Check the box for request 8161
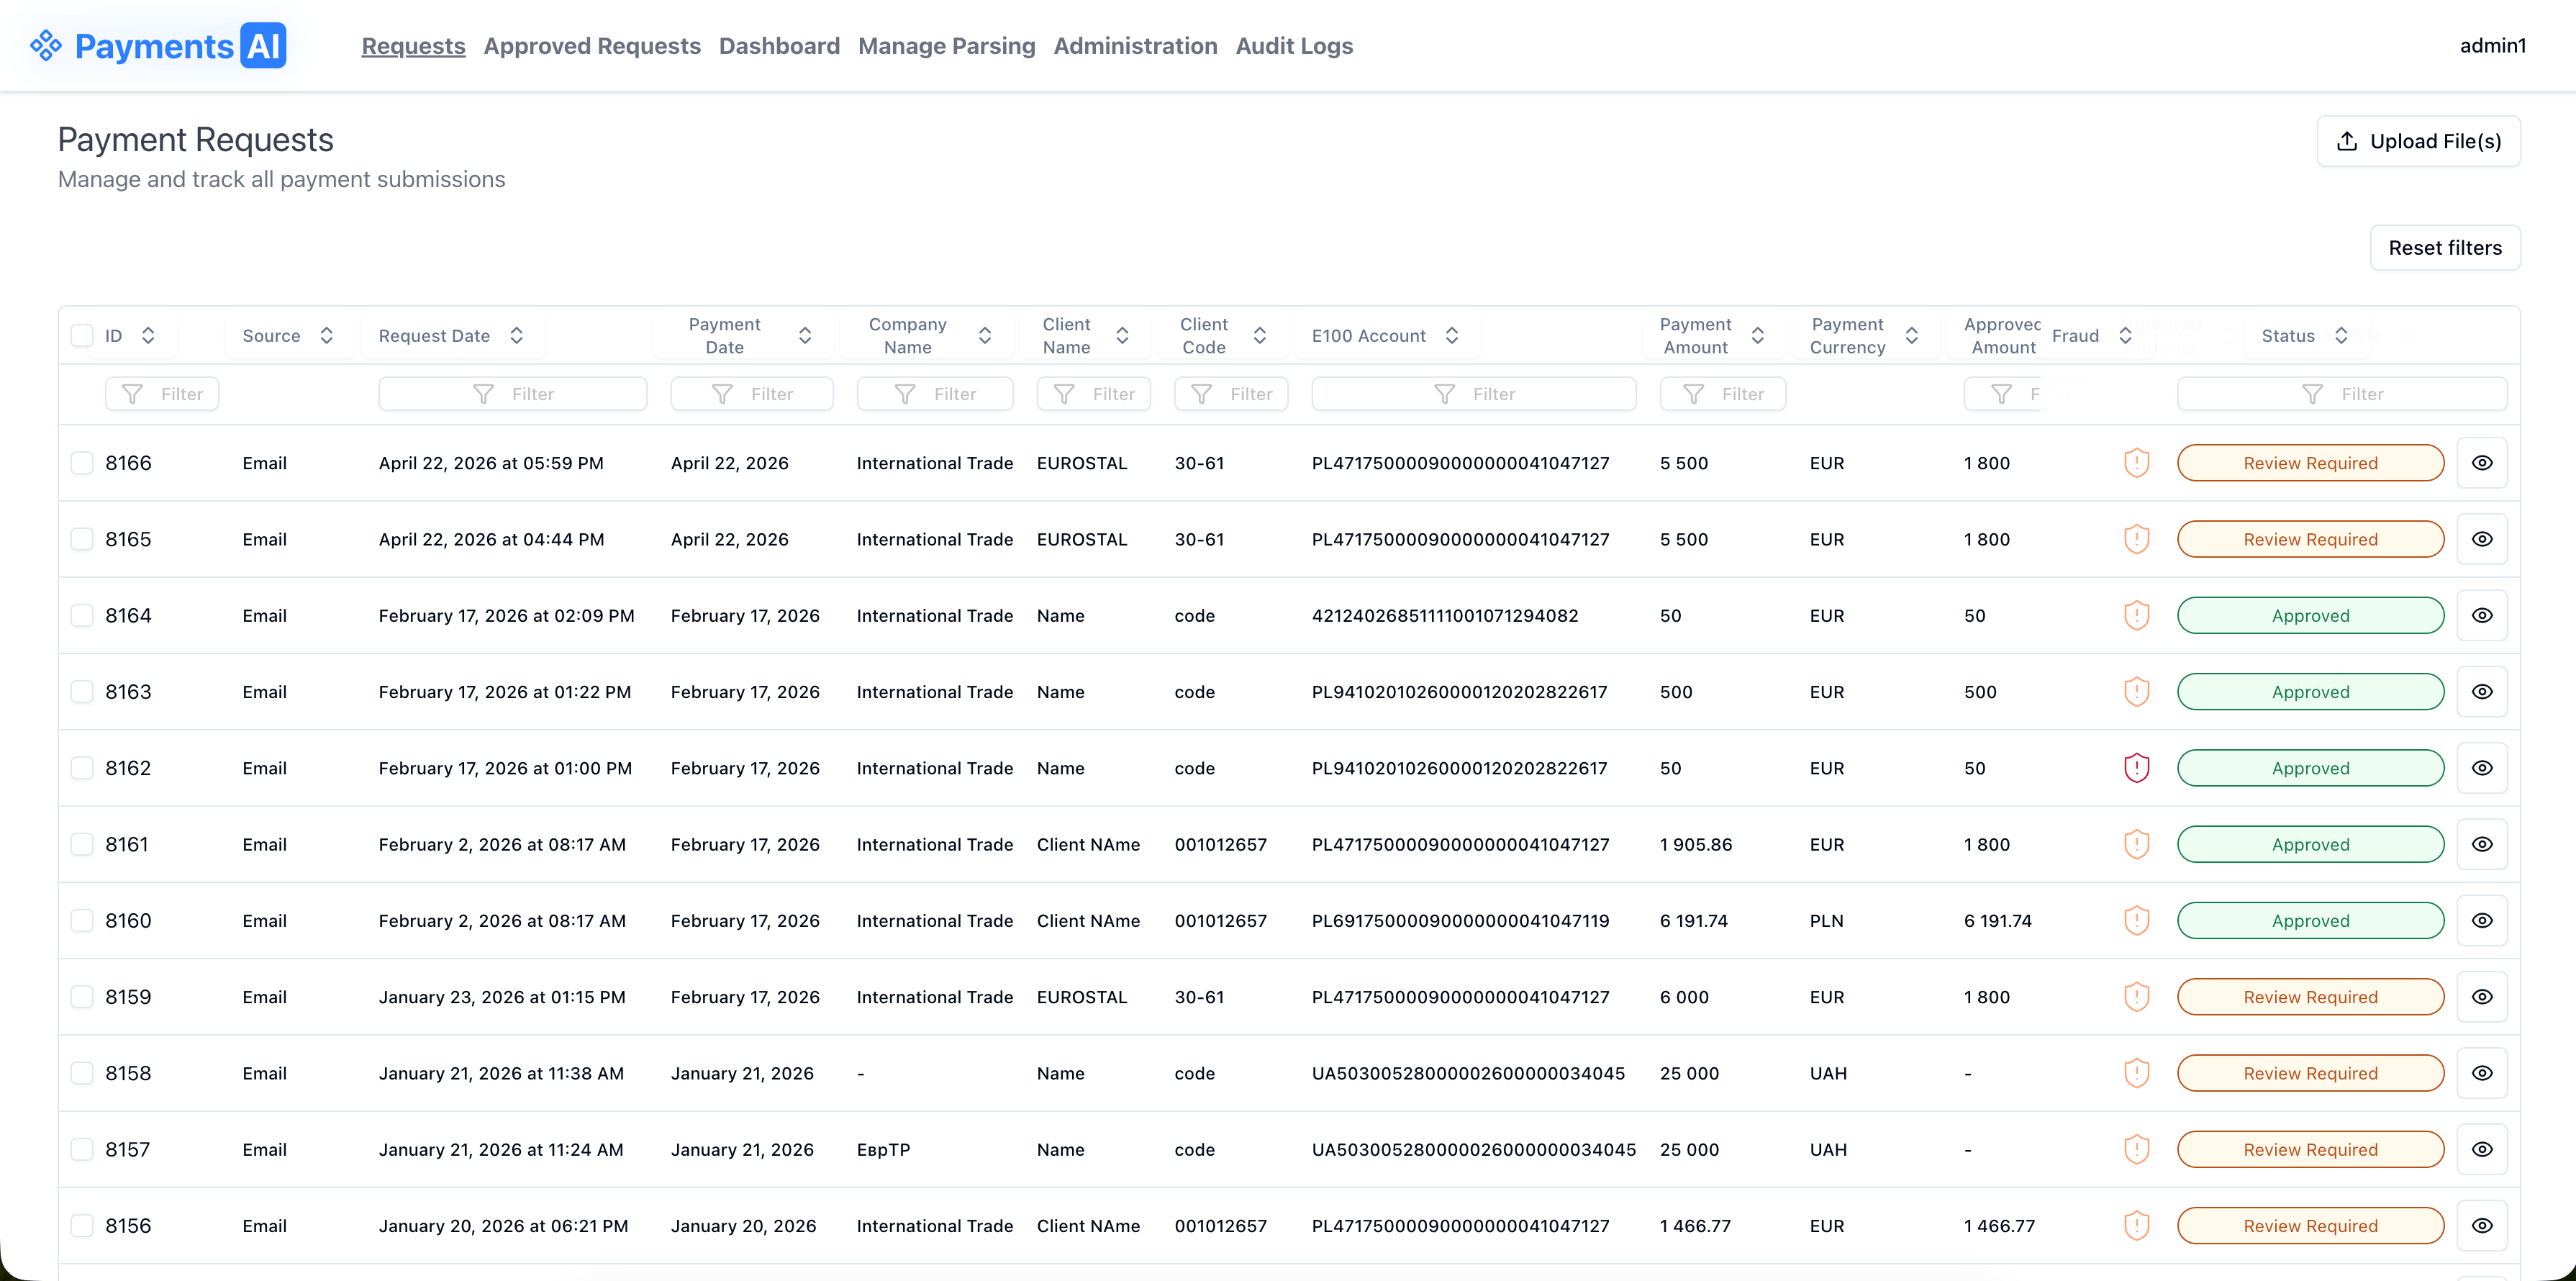The height and width of the screenshot is (1281, 2576). pyautogui.click(x=82, y=844)
